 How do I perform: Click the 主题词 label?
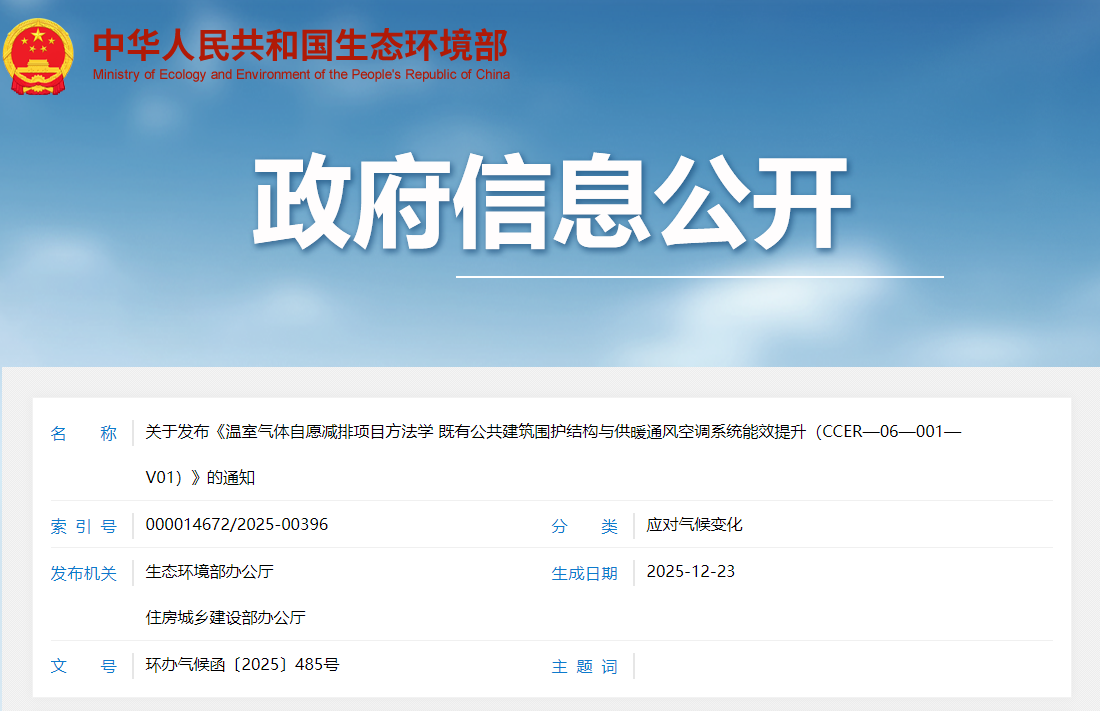pos(585,666)
